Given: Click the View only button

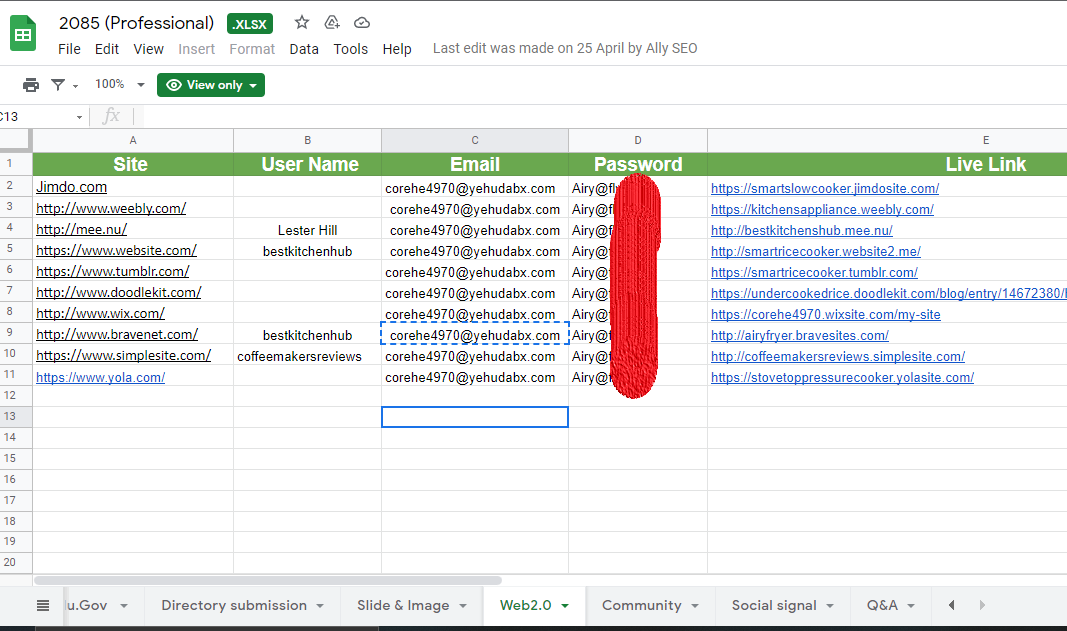Looking at the screenshot, I should click(211, 85).
